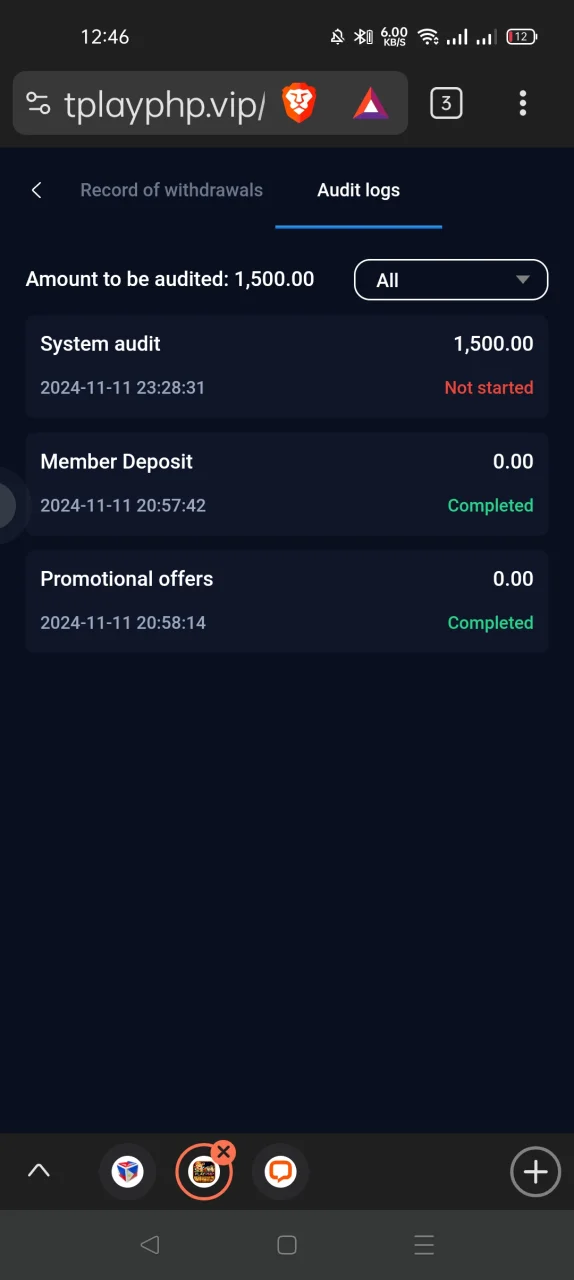Open the tab switcher showing 3 tabs

coord(446,102)
